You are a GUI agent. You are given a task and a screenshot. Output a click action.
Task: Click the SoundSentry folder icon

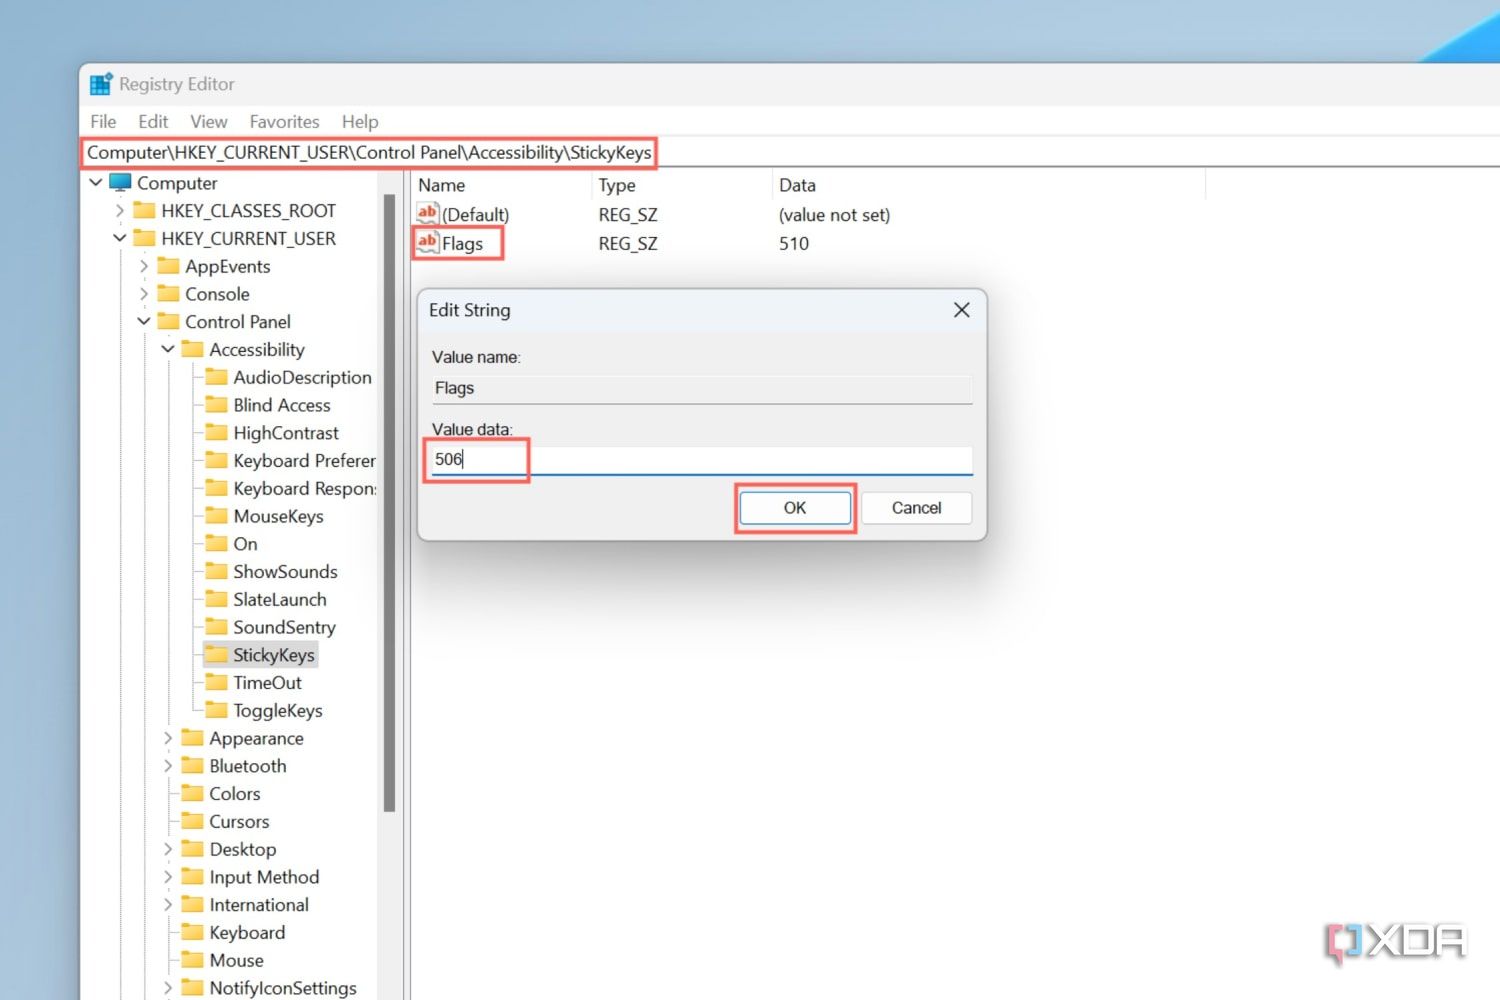click(x=218, y=627)
